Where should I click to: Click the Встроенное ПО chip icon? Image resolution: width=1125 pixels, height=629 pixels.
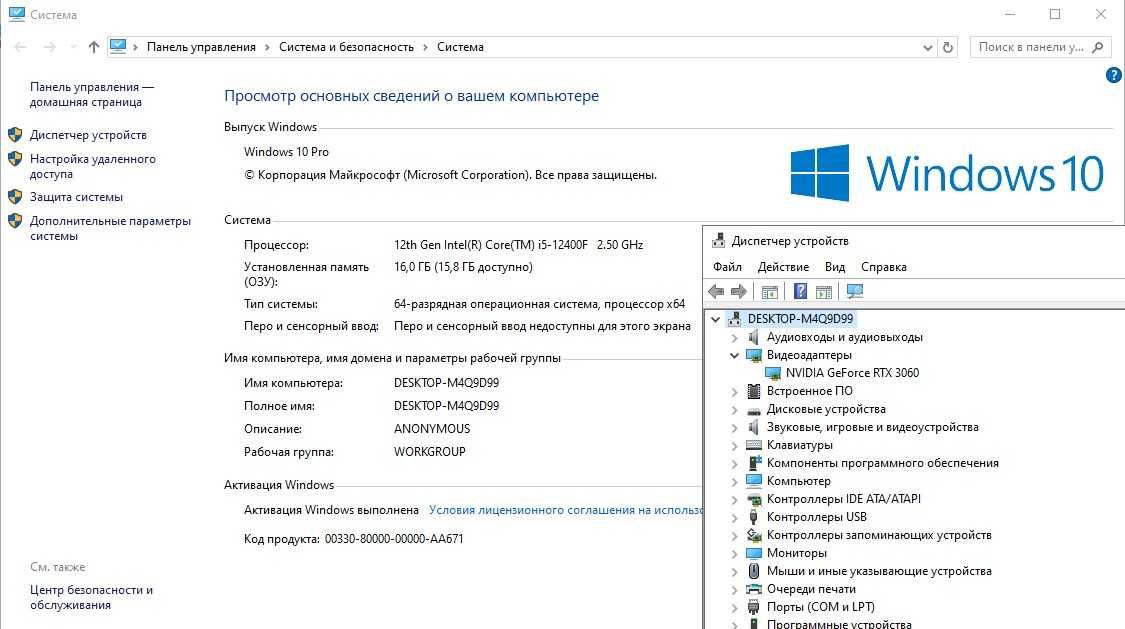click(753, 391)
